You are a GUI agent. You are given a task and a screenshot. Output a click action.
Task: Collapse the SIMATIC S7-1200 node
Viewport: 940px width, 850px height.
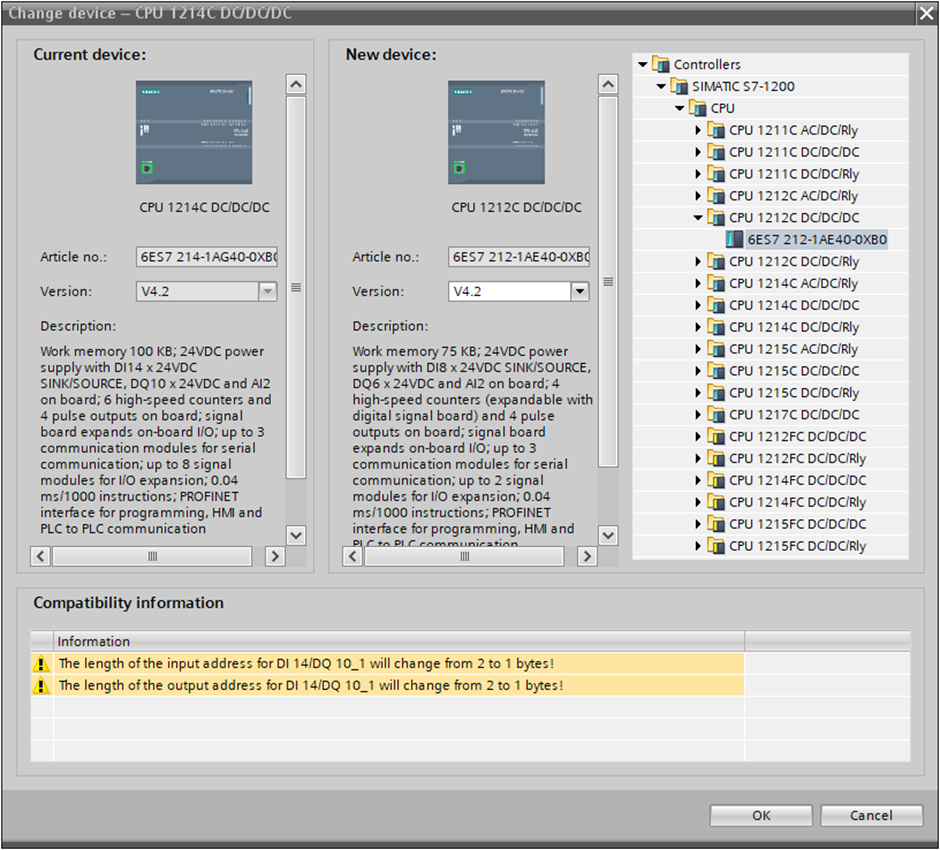[661, 86]
